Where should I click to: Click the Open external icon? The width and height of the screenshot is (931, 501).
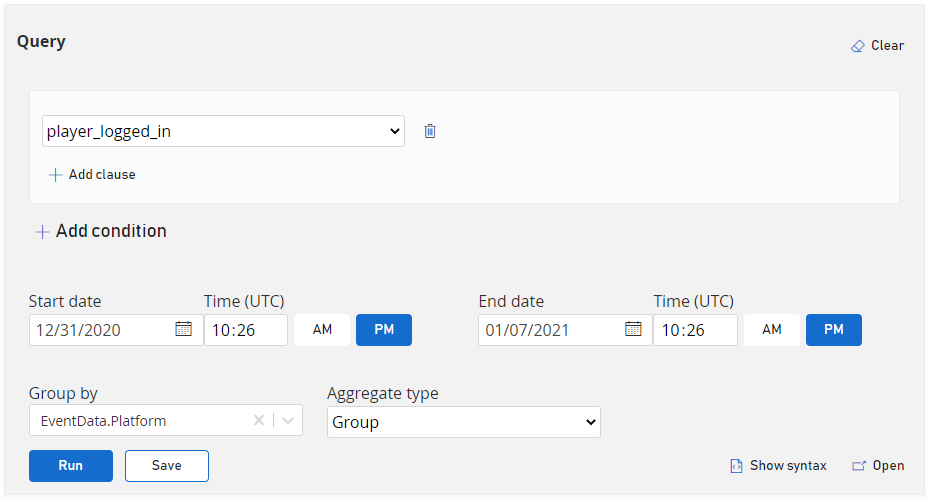[x=859, y=466]
